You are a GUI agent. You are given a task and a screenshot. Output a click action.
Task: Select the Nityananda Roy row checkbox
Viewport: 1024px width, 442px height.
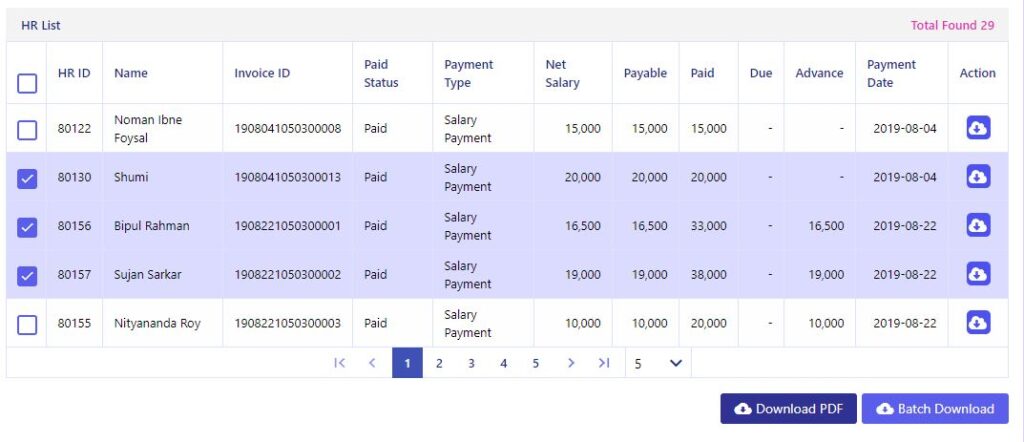pyautogui.click(x=27, y=324)
